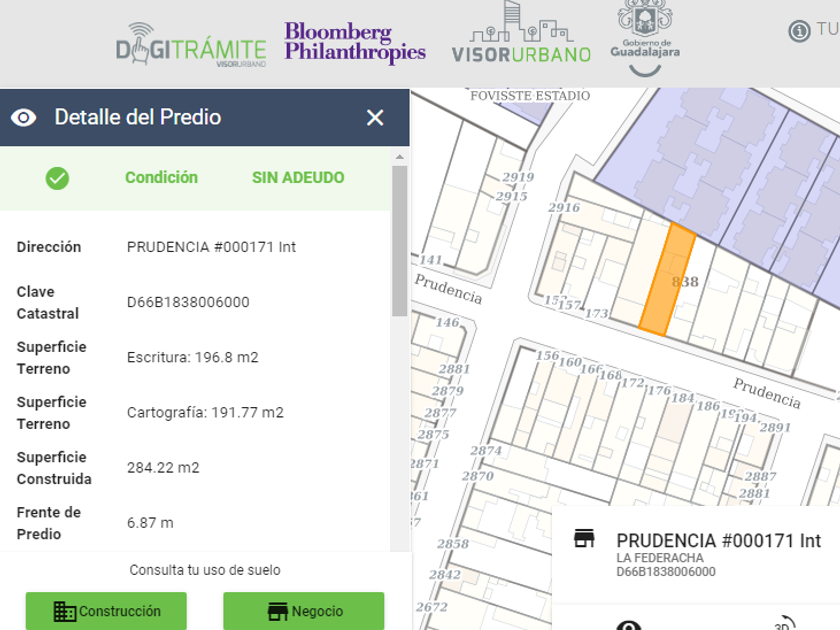This screenshot has height=630, width=840.
Task: Click the scroll-up arrow of details panel
Action: coord(400,156)
